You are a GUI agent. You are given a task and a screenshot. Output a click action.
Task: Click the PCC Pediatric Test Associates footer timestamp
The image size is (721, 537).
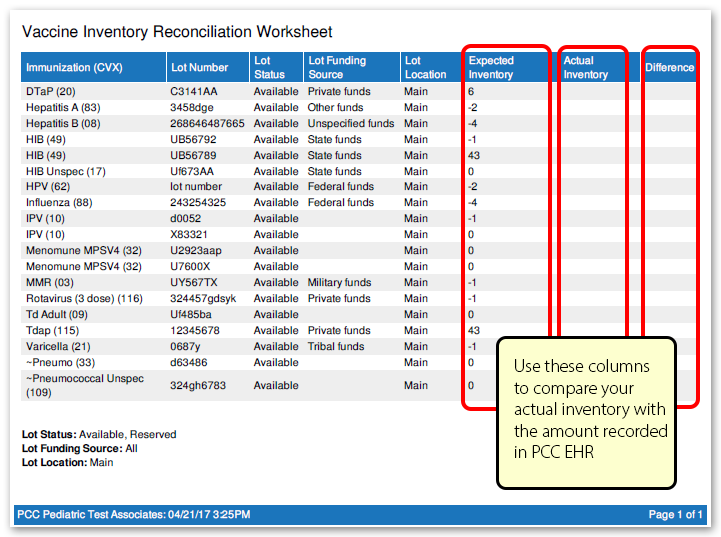click(134, 514)
